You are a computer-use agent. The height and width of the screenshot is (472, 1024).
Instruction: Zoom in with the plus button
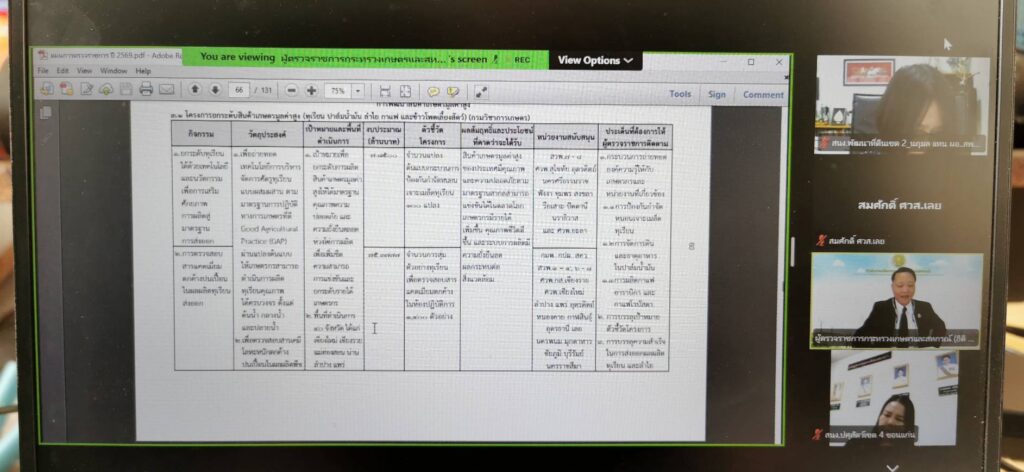311,90
